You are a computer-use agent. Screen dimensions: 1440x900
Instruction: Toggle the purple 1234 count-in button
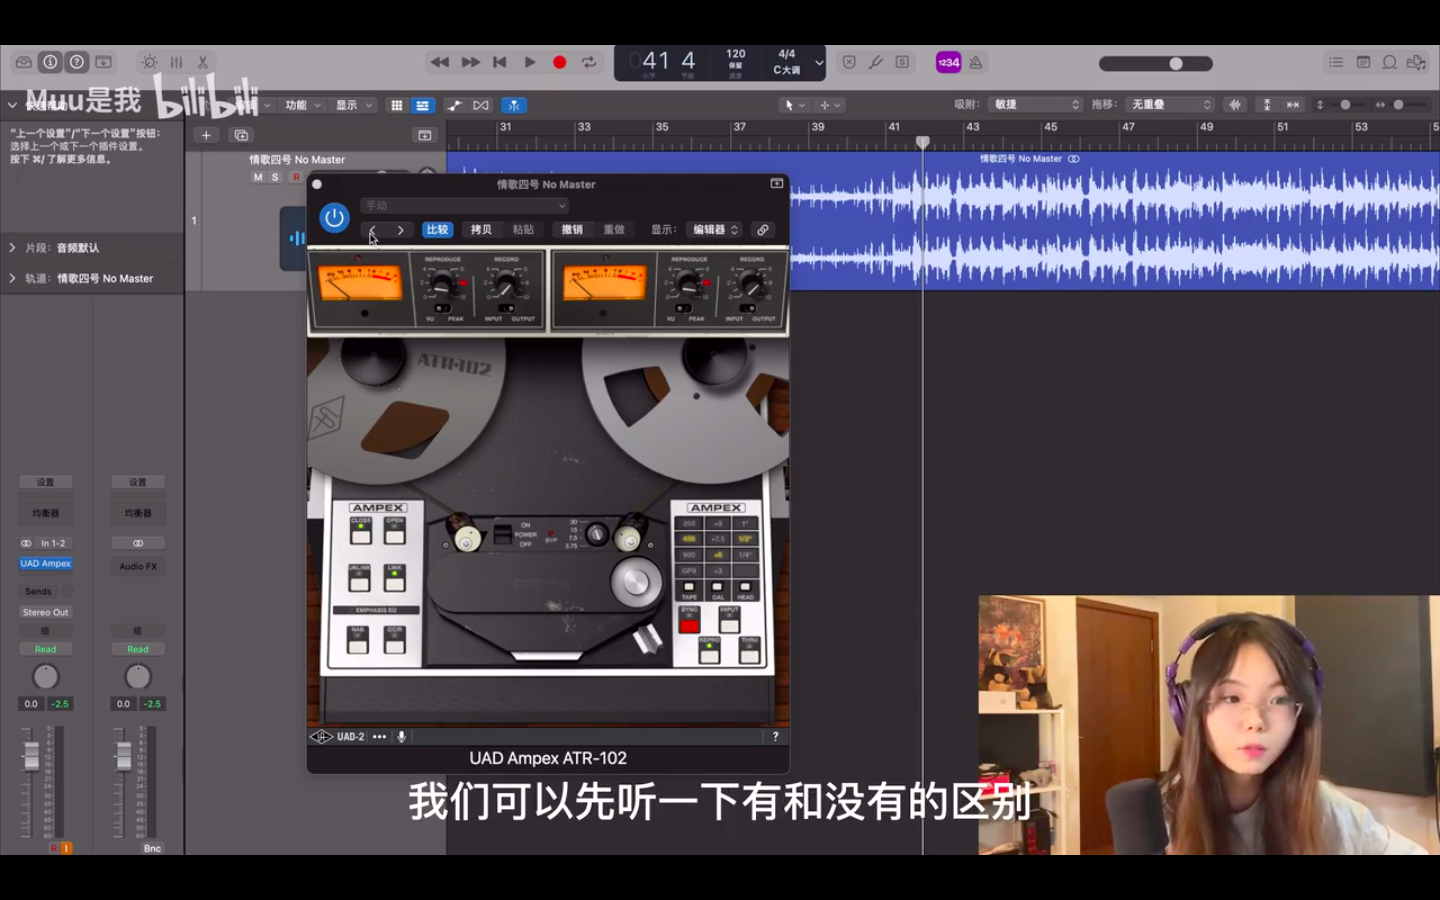click(948, 62)
